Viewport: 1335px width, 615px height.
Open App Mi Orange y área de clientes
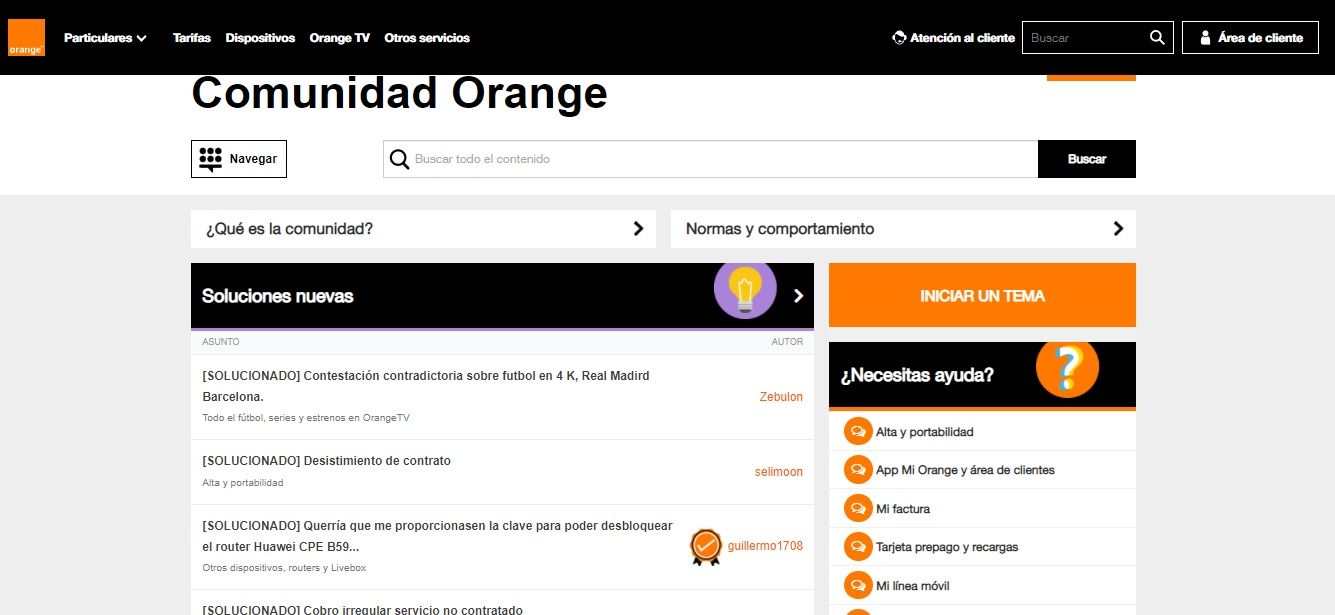[x=965, y=470]
